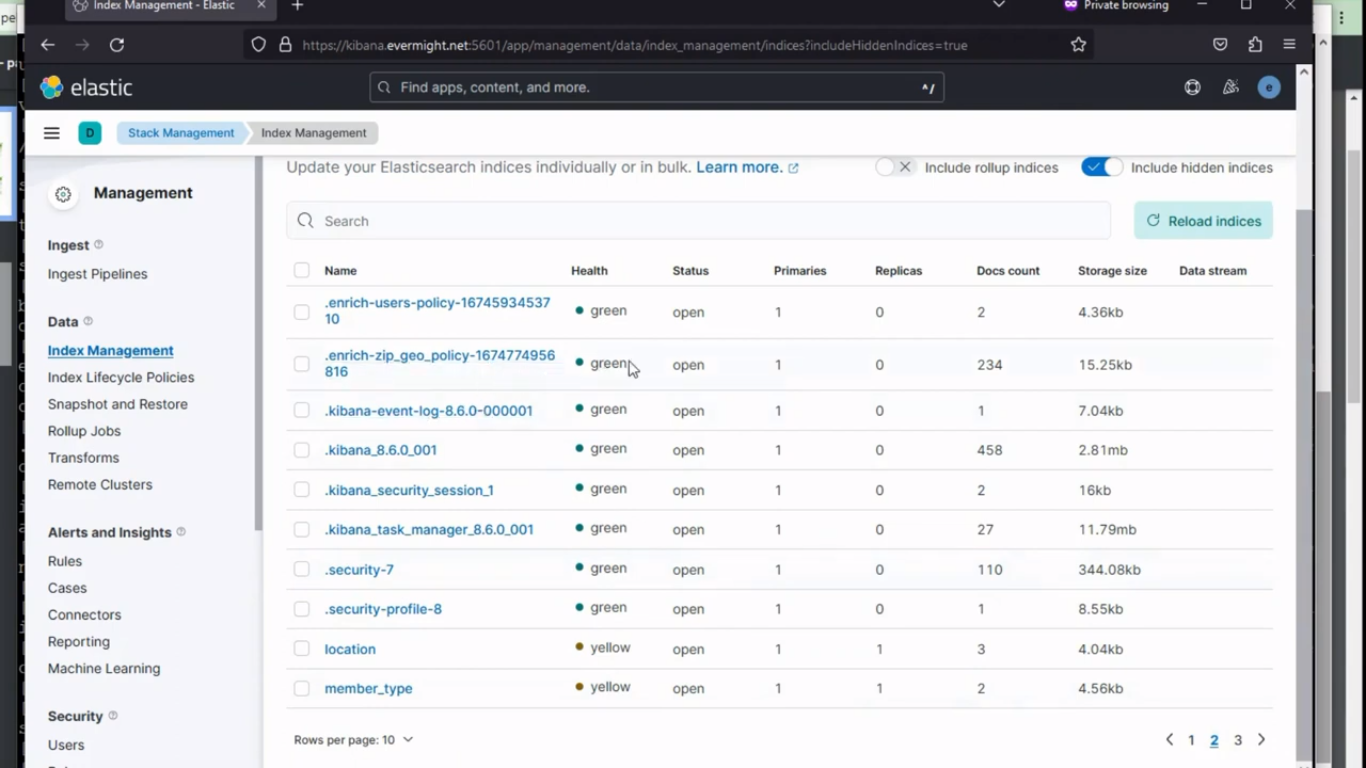Image resolution: width=1366 pixels, height=768 pixels.
Task: Click the site security padlock icon
Action: coord(285,45)
